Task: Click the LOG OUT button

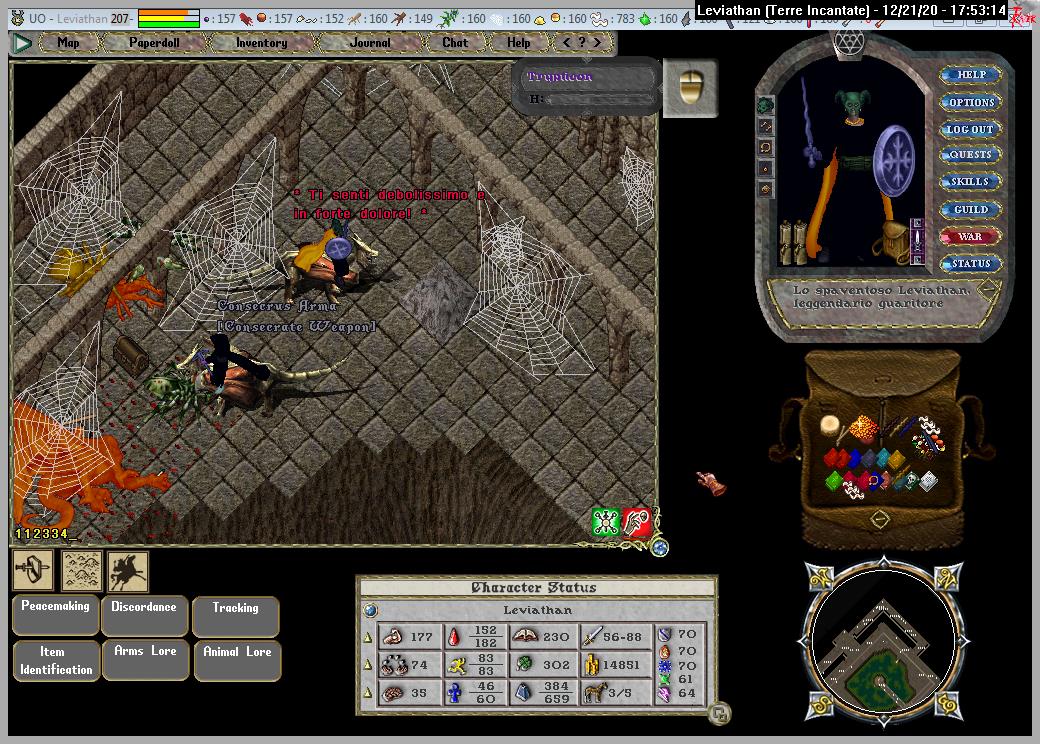Action: click(x=970, y=129)
